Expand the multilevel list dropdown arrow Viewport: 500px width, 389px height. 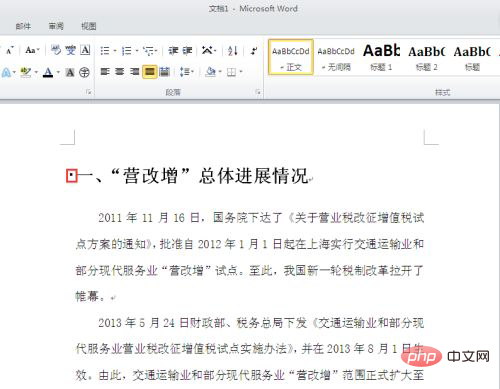coord(156,51)
